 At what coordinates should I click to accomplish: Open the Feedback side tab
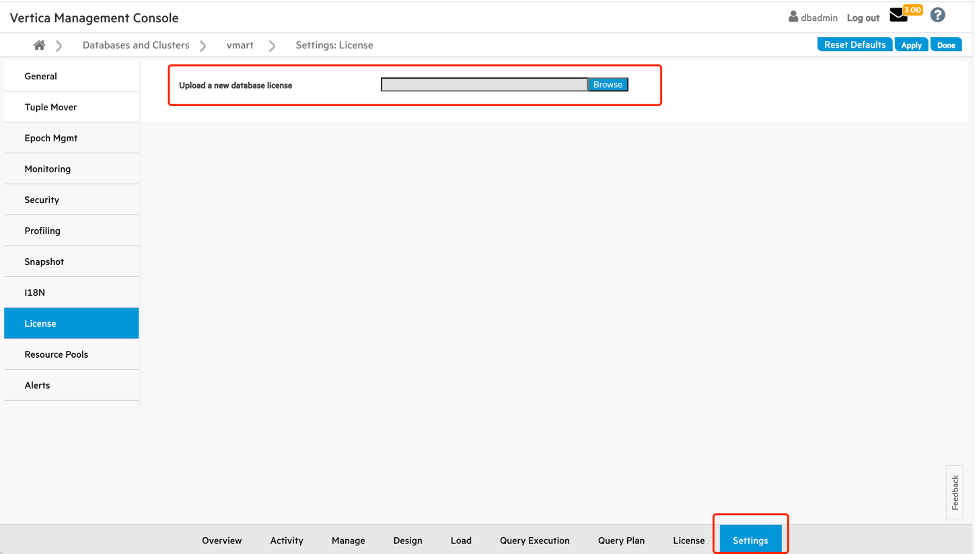(955, 492)
